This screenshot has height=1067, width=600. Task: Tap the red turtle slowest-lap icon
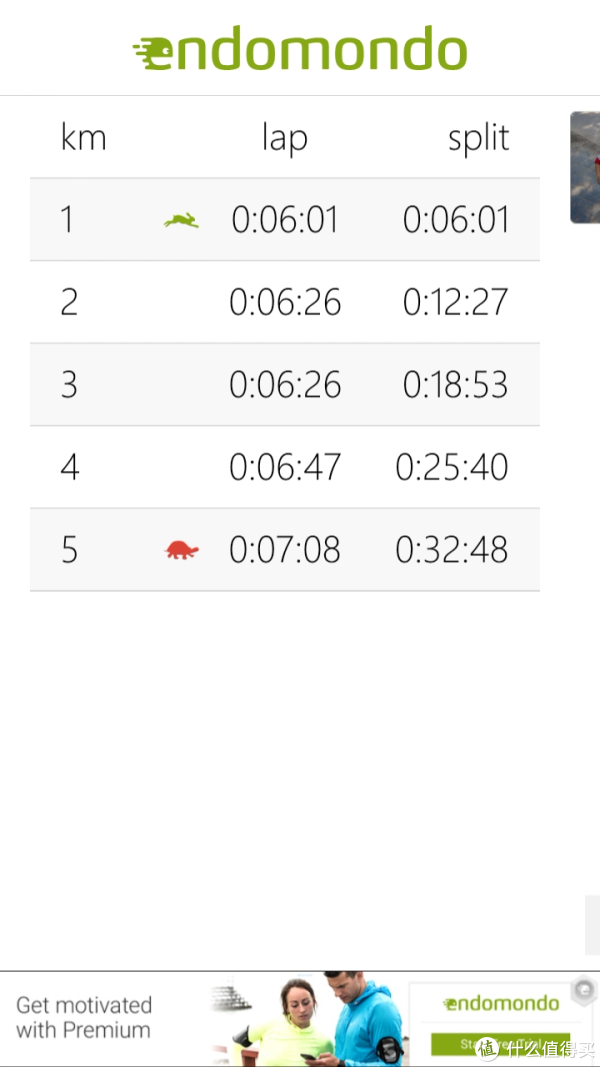[x=182, y=549]
